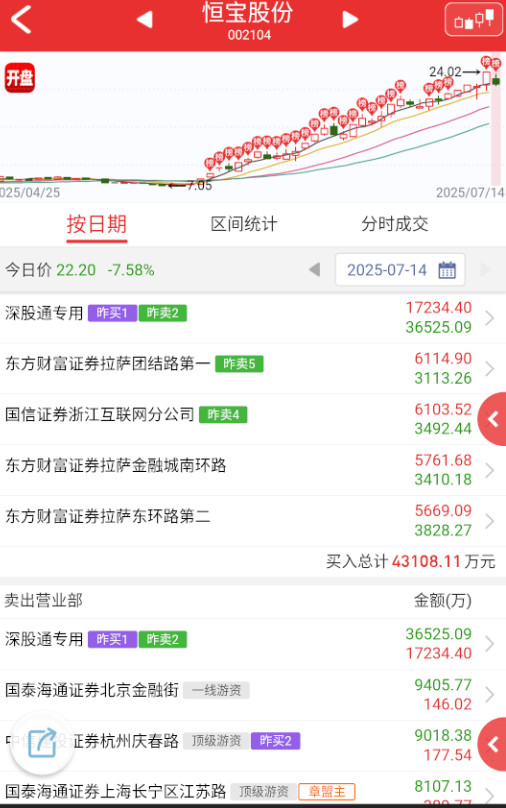This screenshot has width=506, height=808.
Task: Switch to next stock with right triangle
Action: [x=350, y=20]
